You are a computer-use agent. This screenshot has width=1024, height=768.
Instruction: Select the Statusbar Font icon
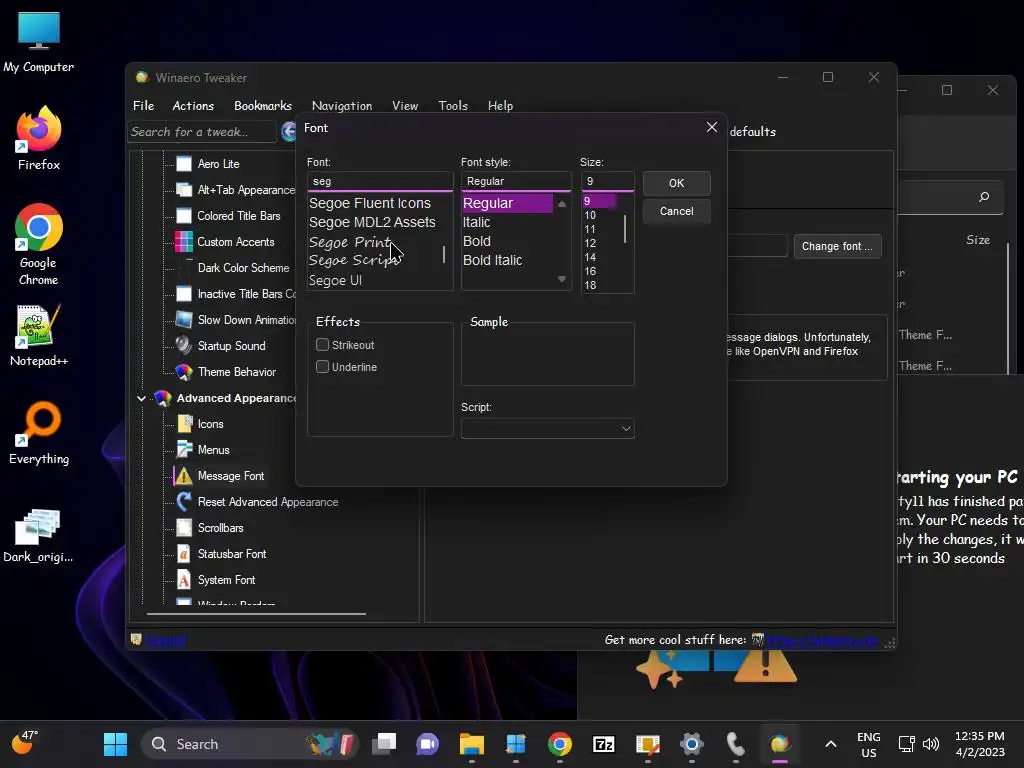(x=184, y=554)
